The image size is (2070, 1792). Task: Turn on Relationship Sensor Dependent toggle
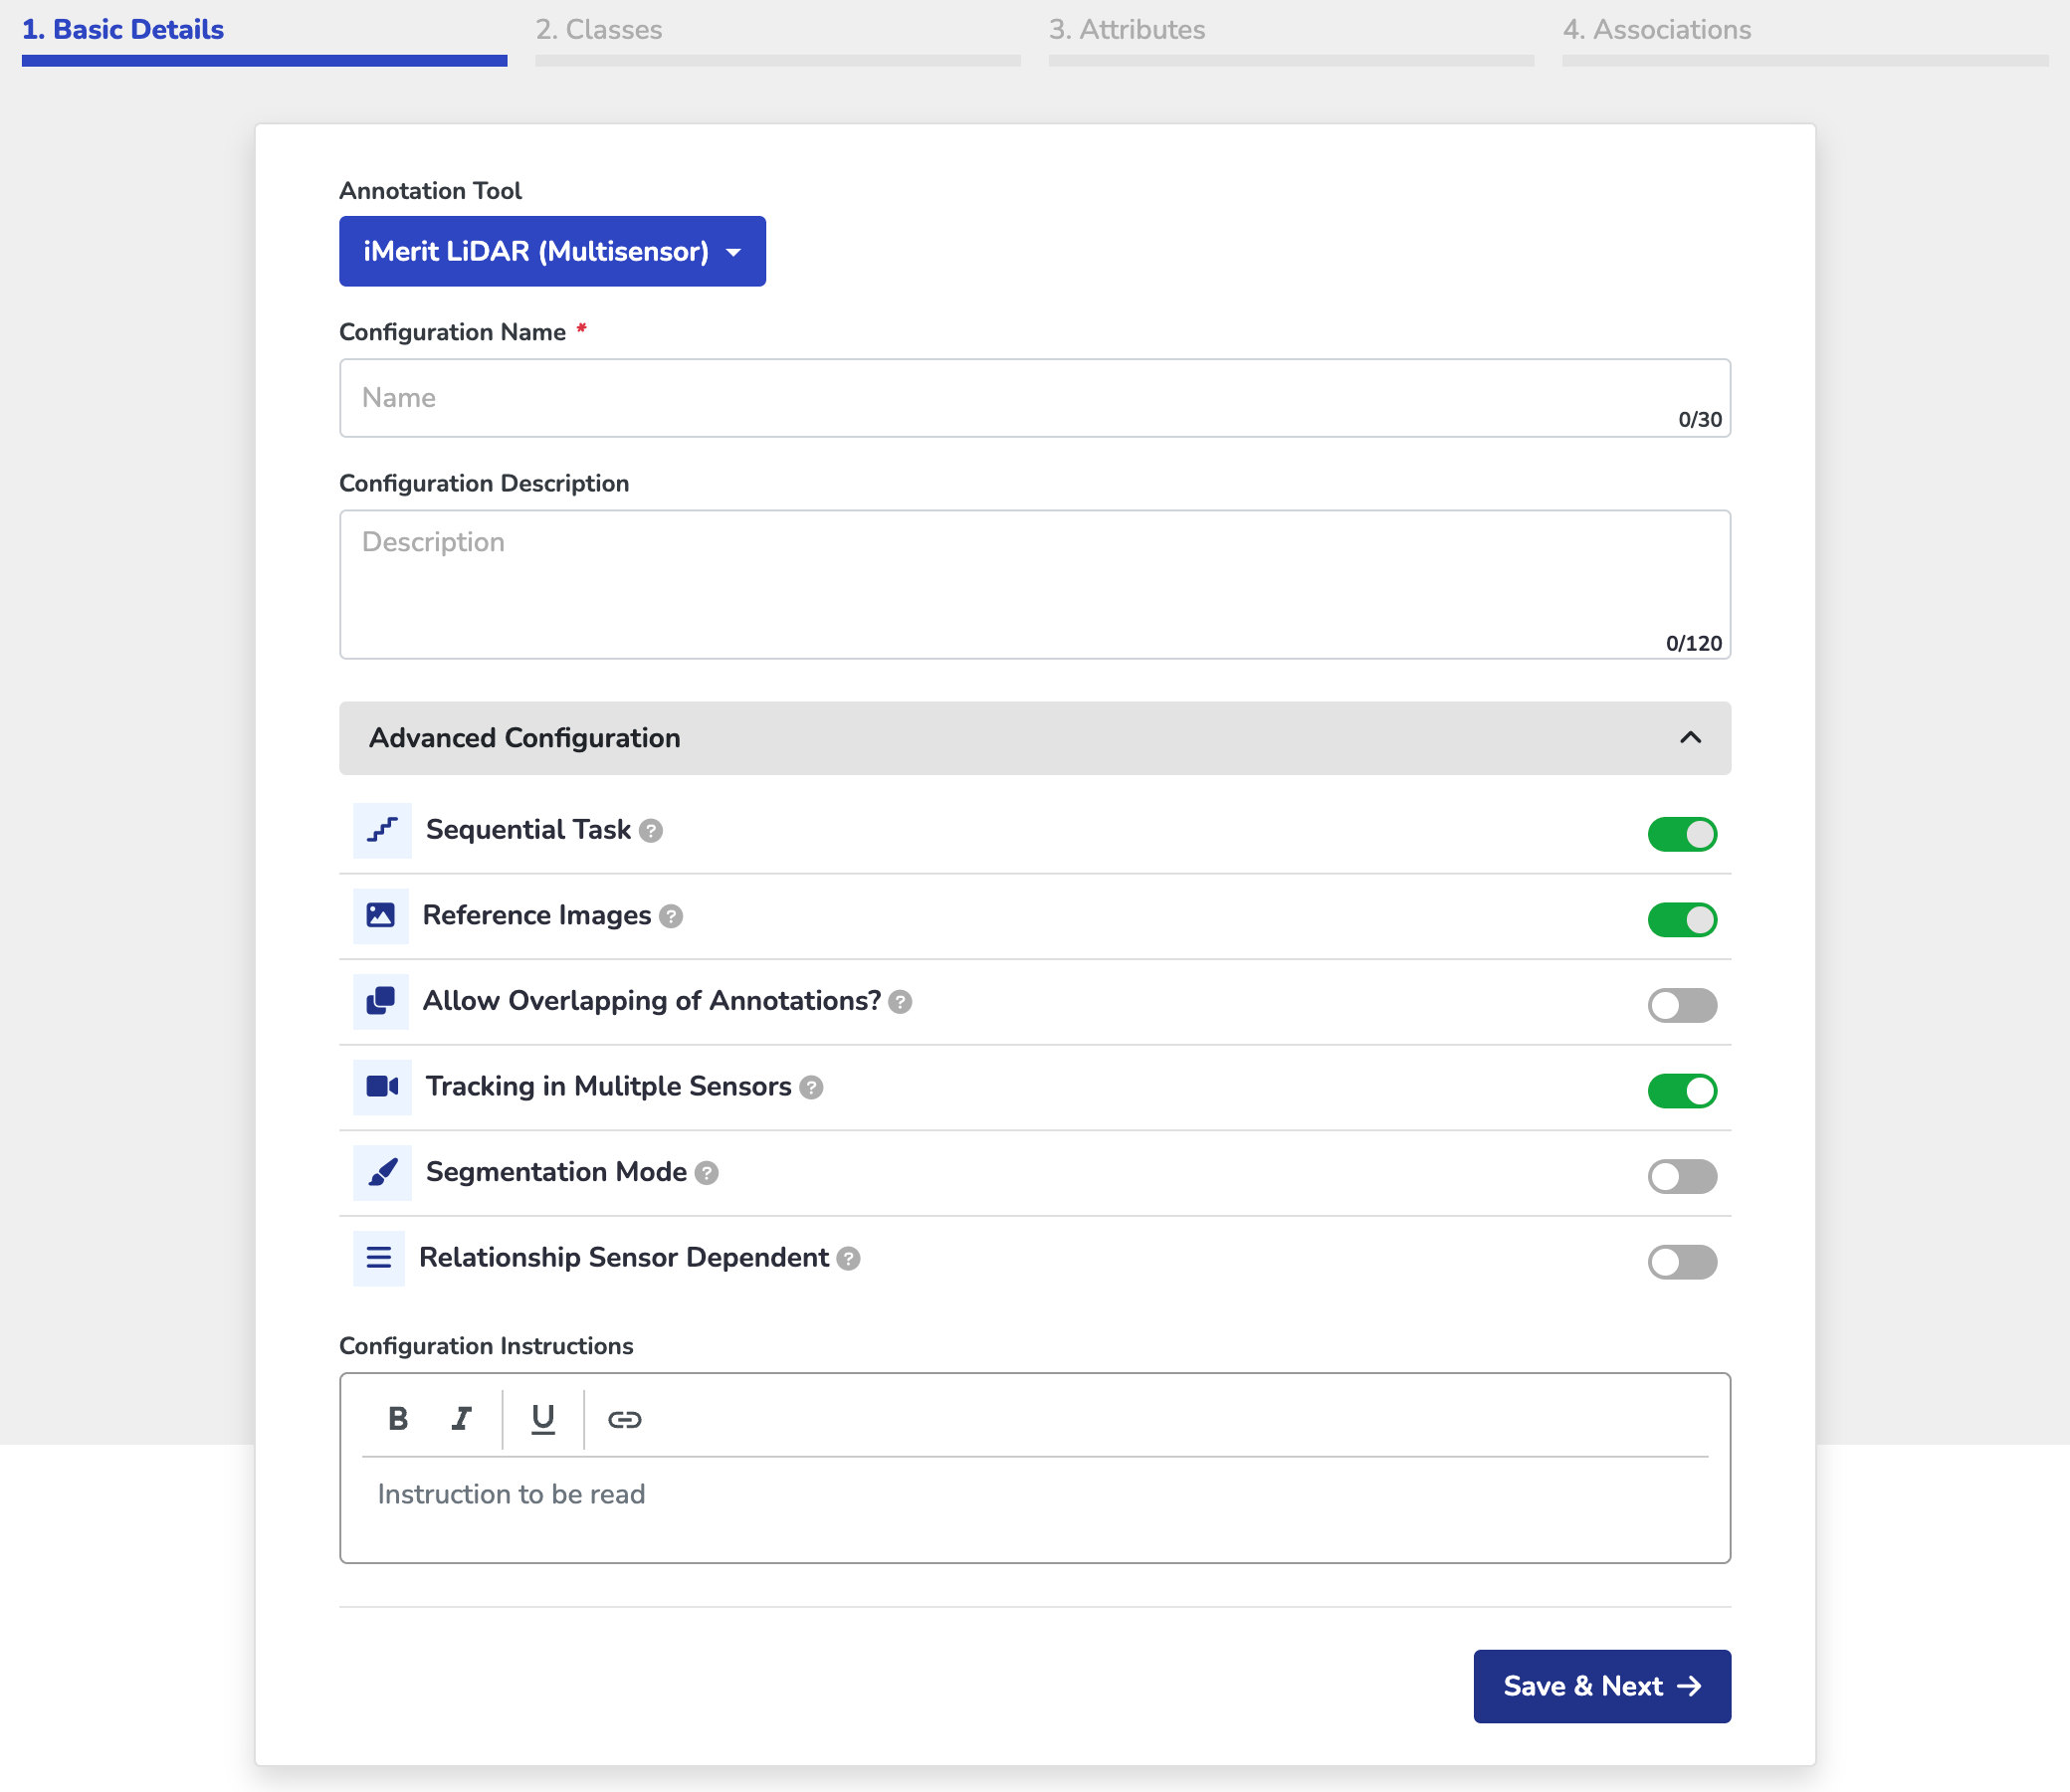click(x=1682, y=1262)
